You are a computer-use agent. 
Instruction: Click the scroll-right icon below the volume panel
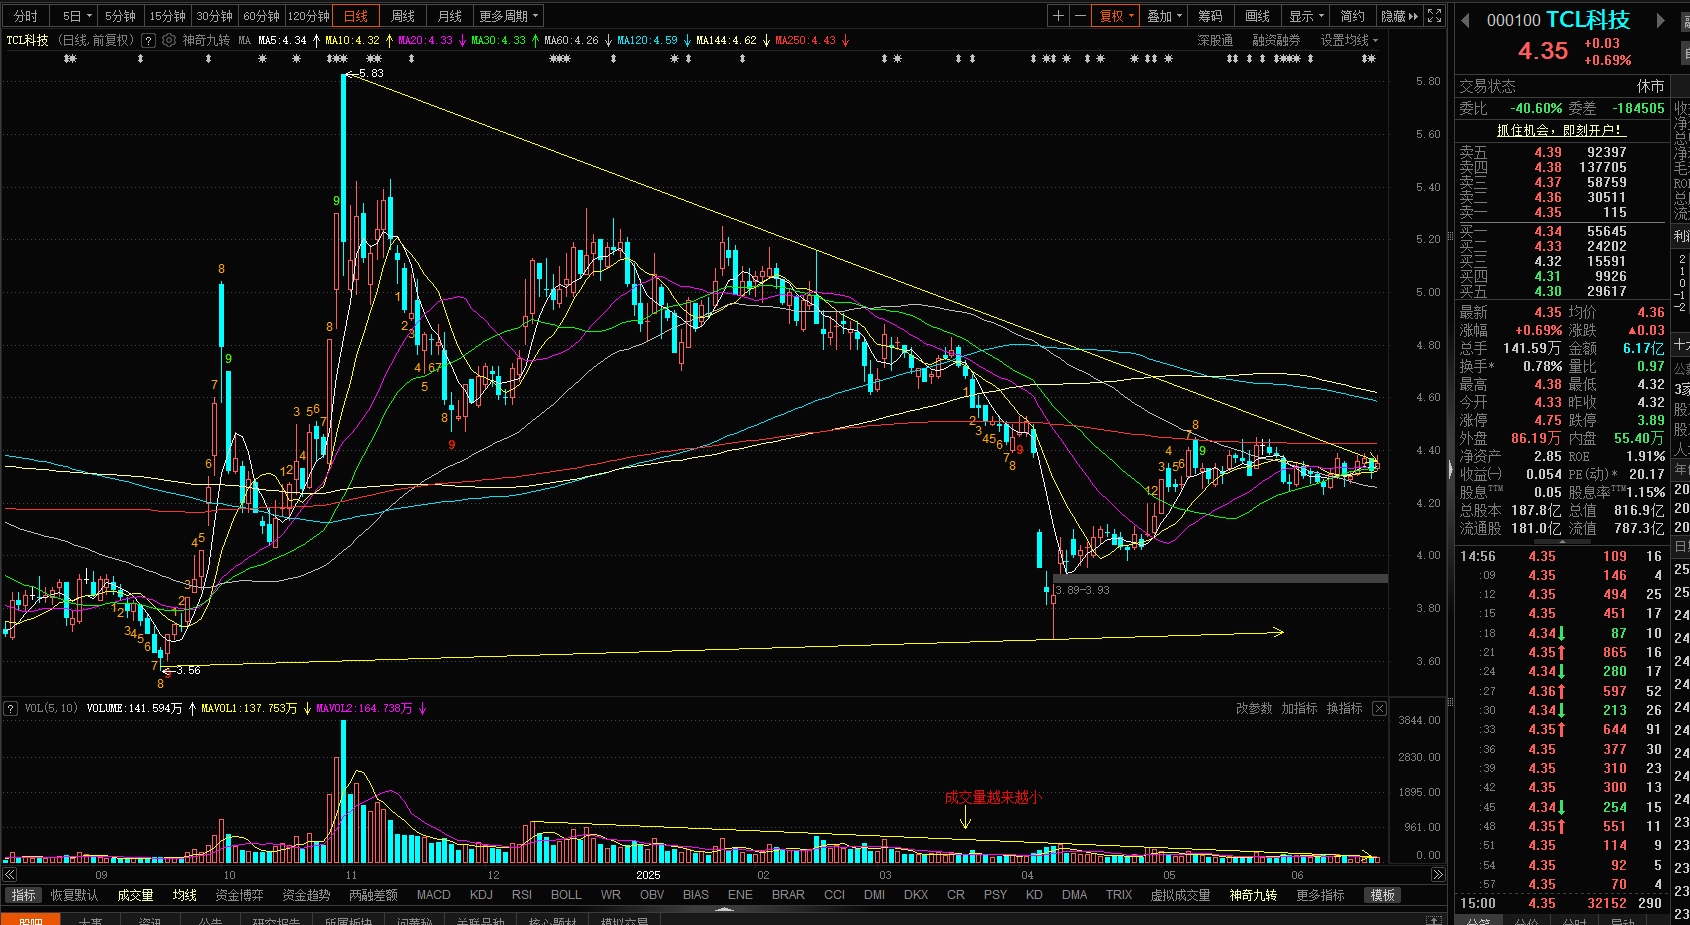[1438, 875]
